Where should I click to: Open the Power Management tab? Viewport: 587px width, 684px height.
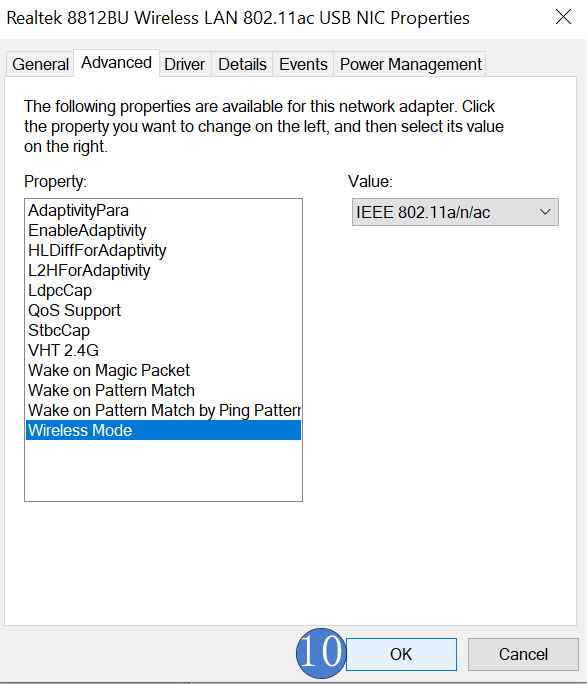tap(410, 65)
